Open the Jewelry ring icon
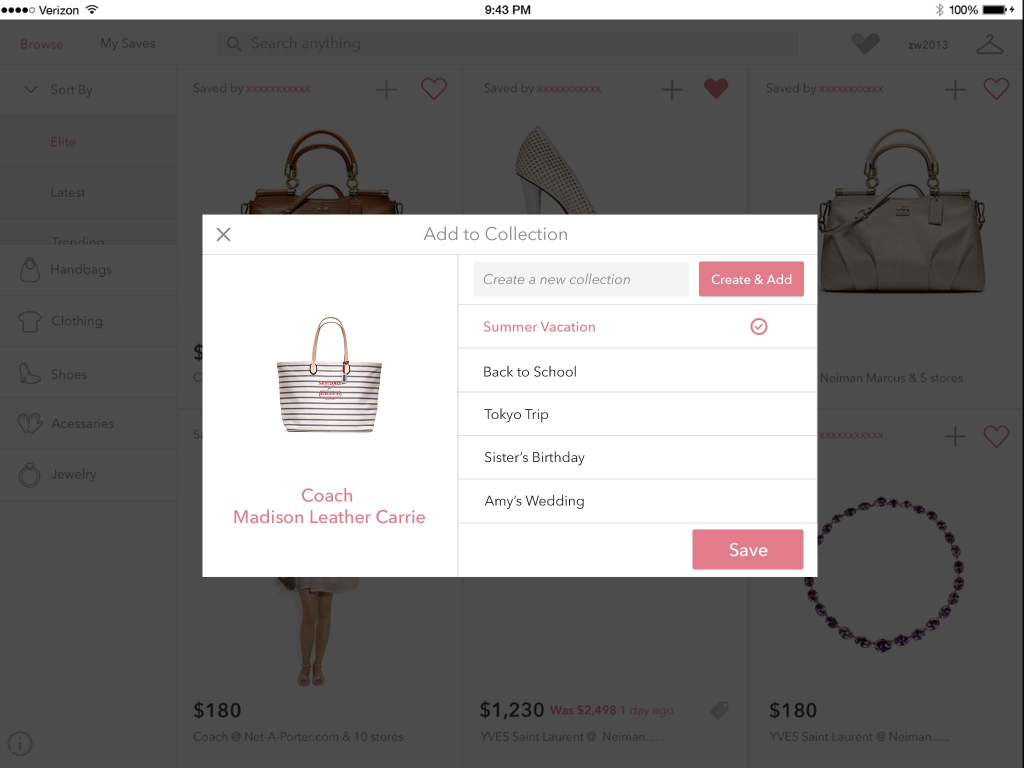 29,475
